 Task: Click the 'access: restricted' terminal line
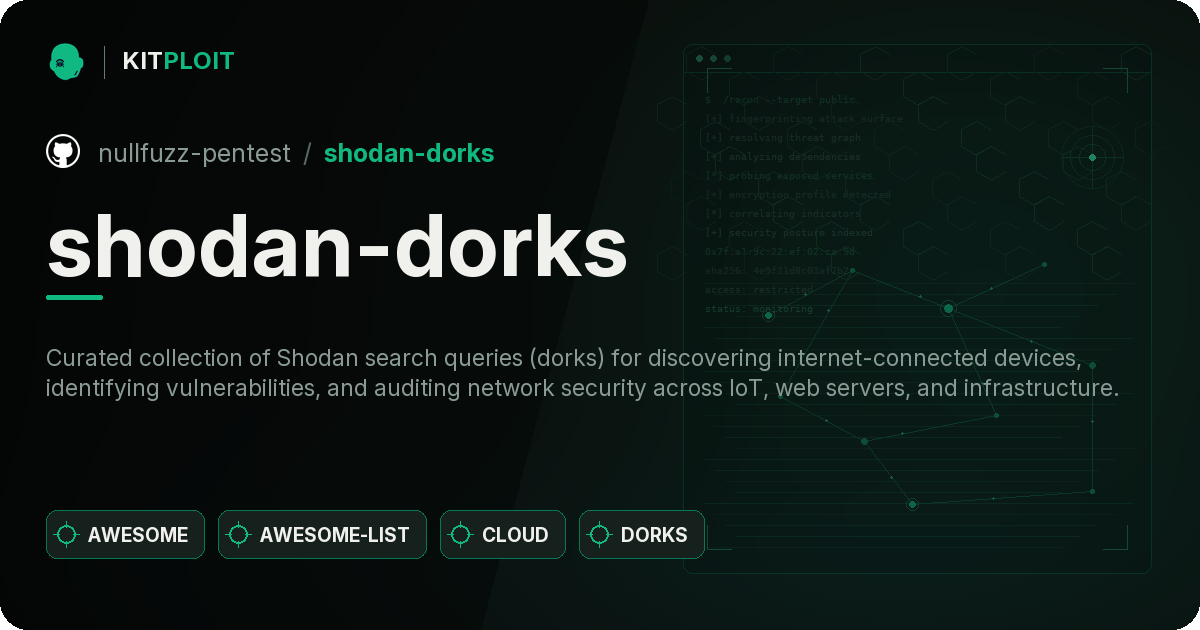(x=759, y=290)
